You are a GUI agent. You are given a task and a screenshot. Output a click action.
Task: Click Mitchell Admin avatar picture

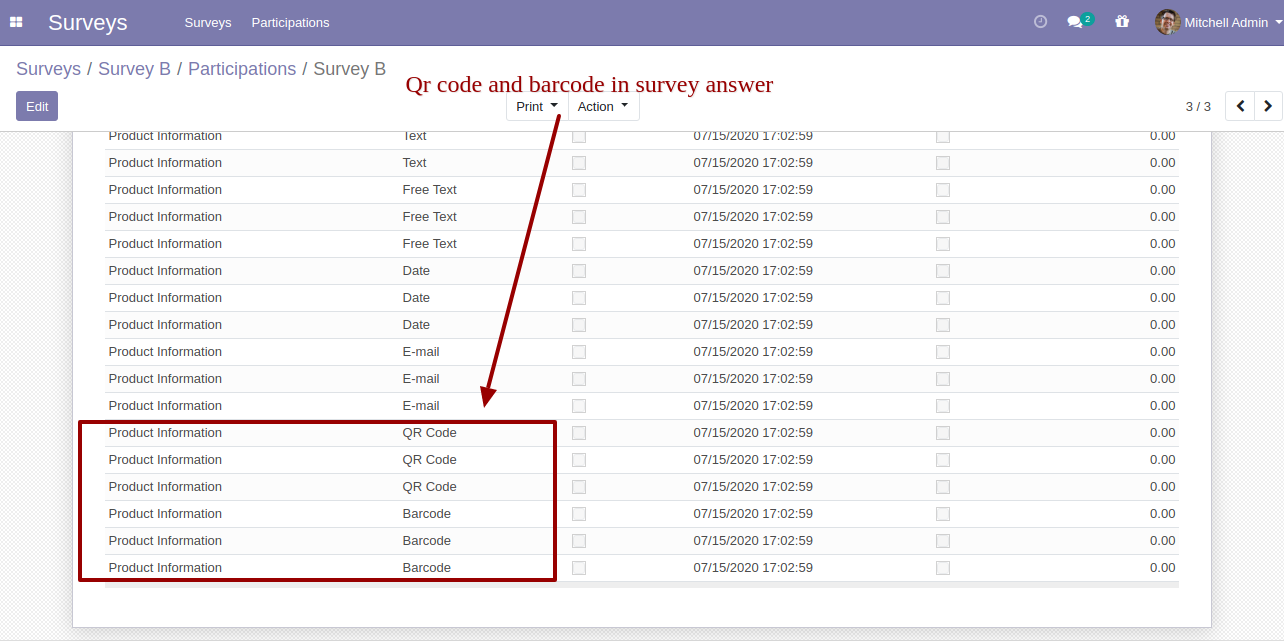1167,22
